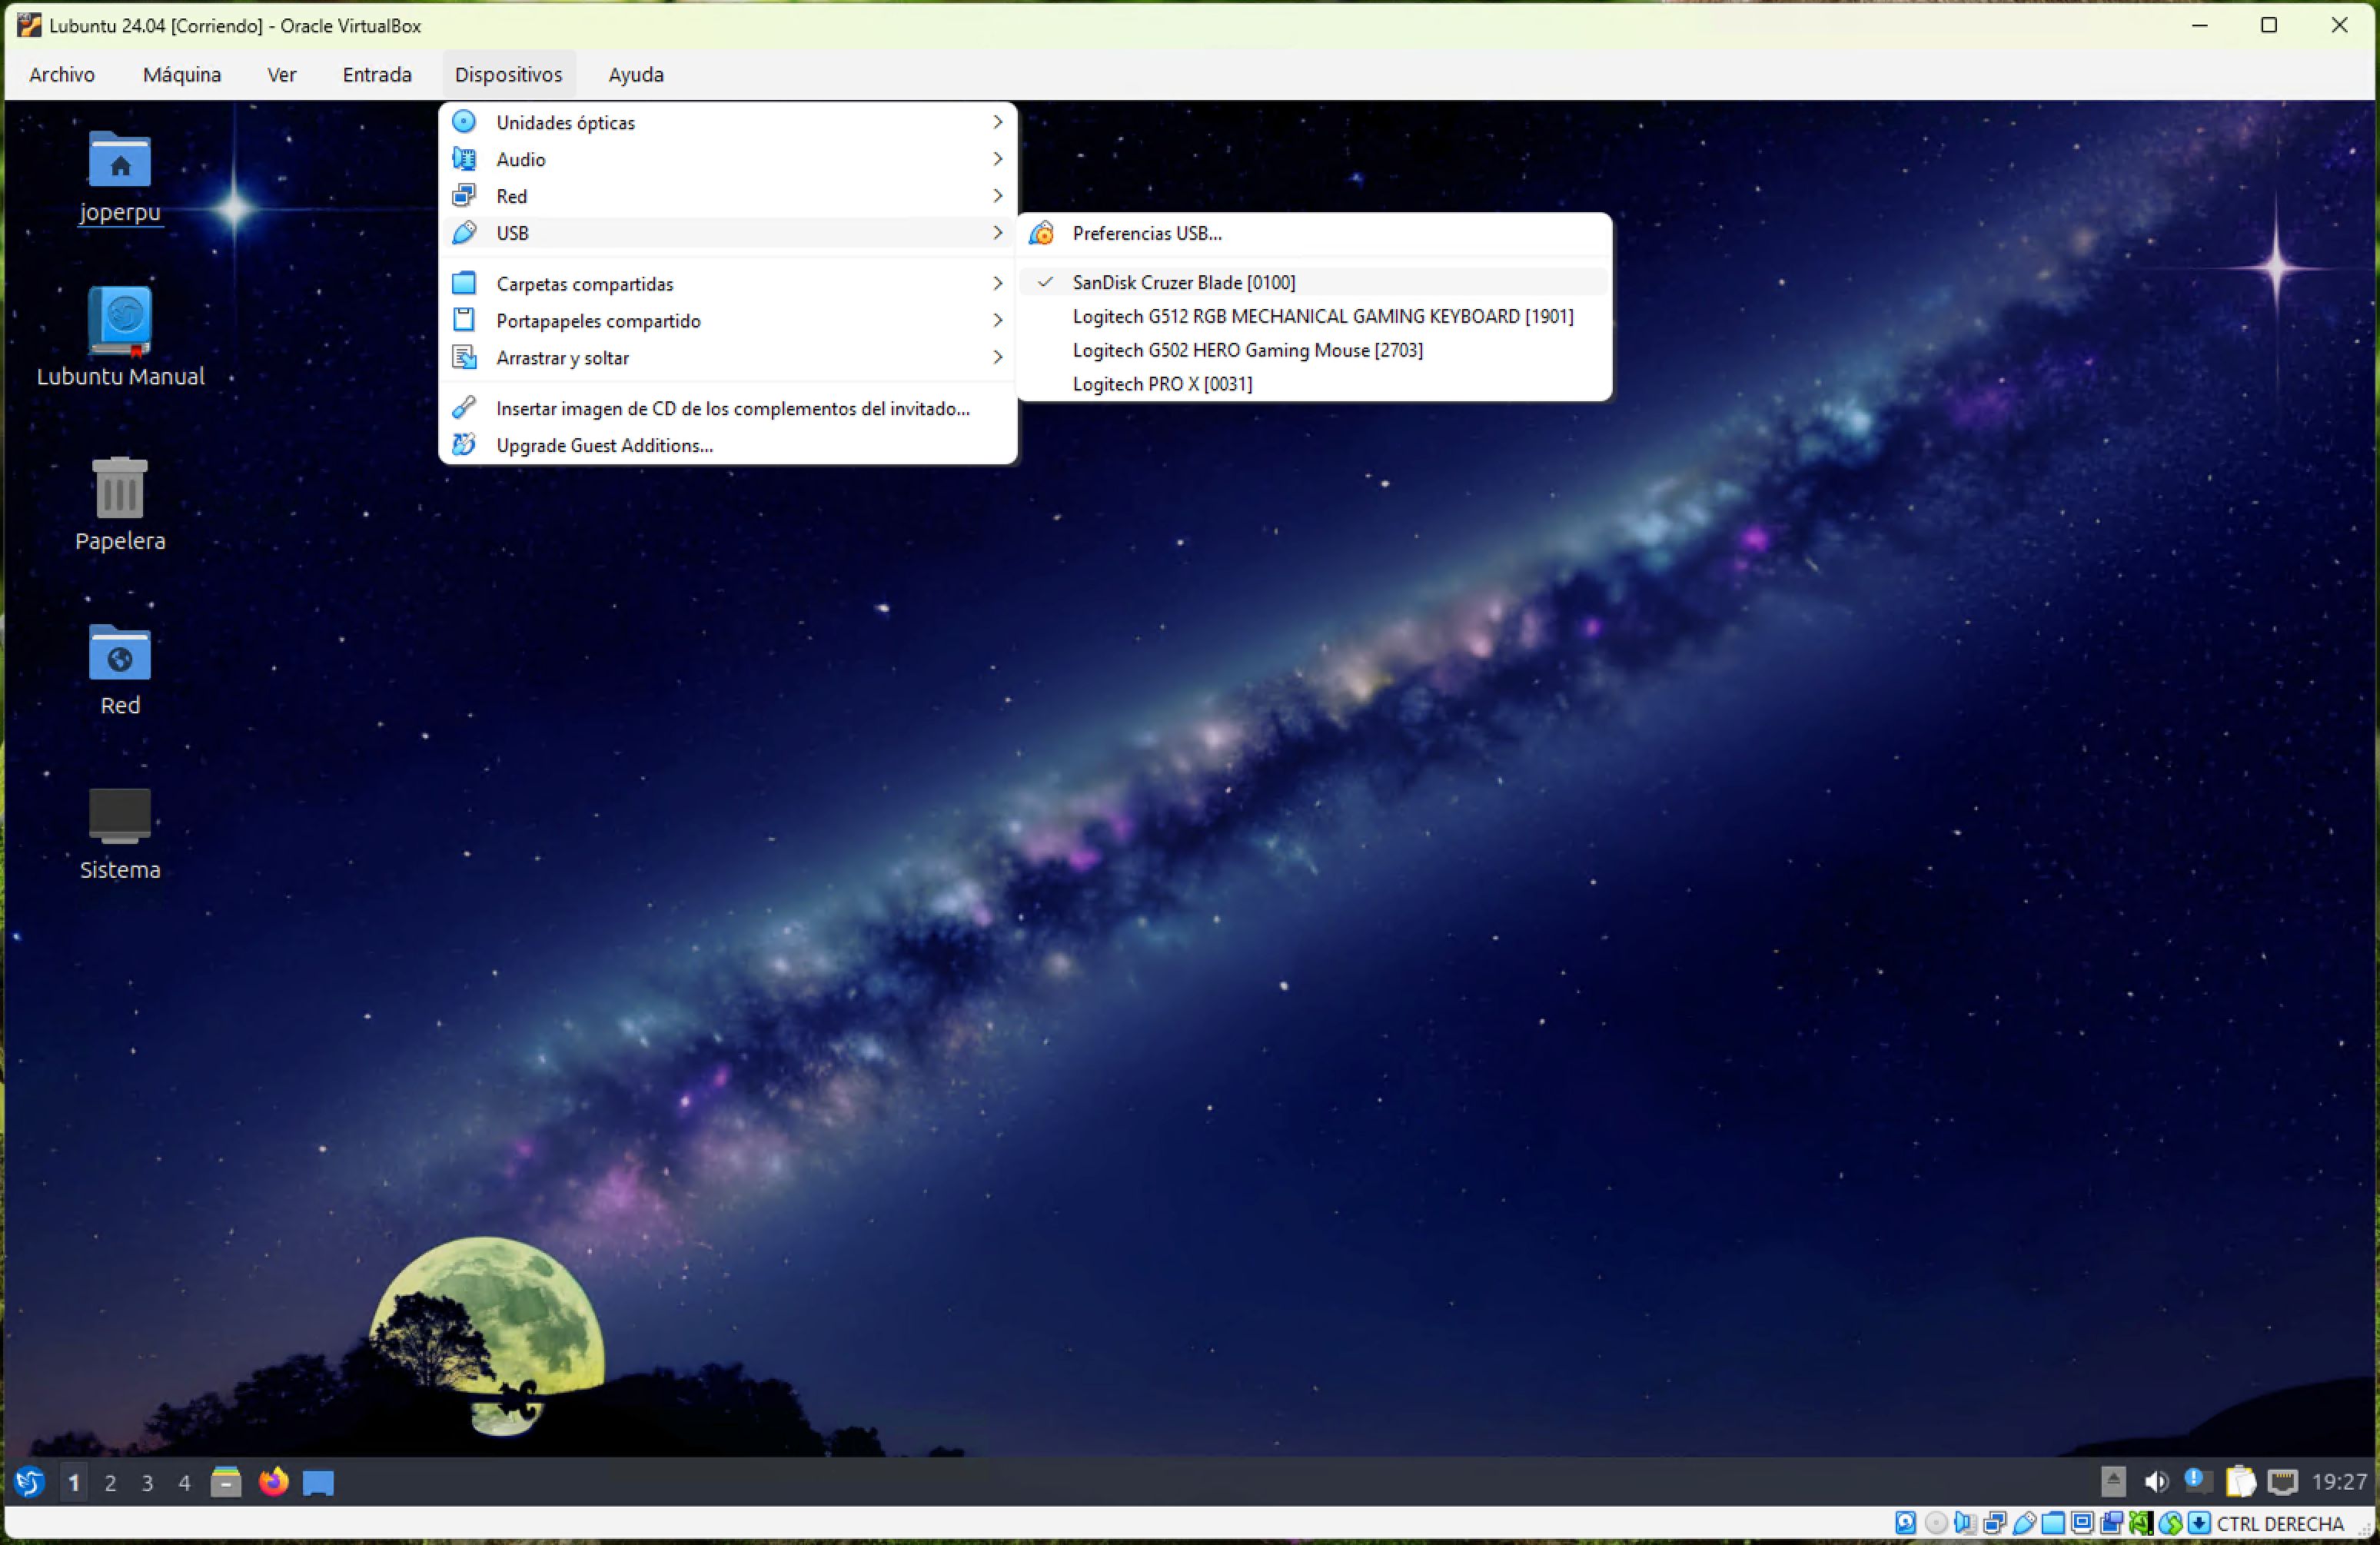
Task: Expand Unidades ópticas submenu
Action: tap(728, 122)
